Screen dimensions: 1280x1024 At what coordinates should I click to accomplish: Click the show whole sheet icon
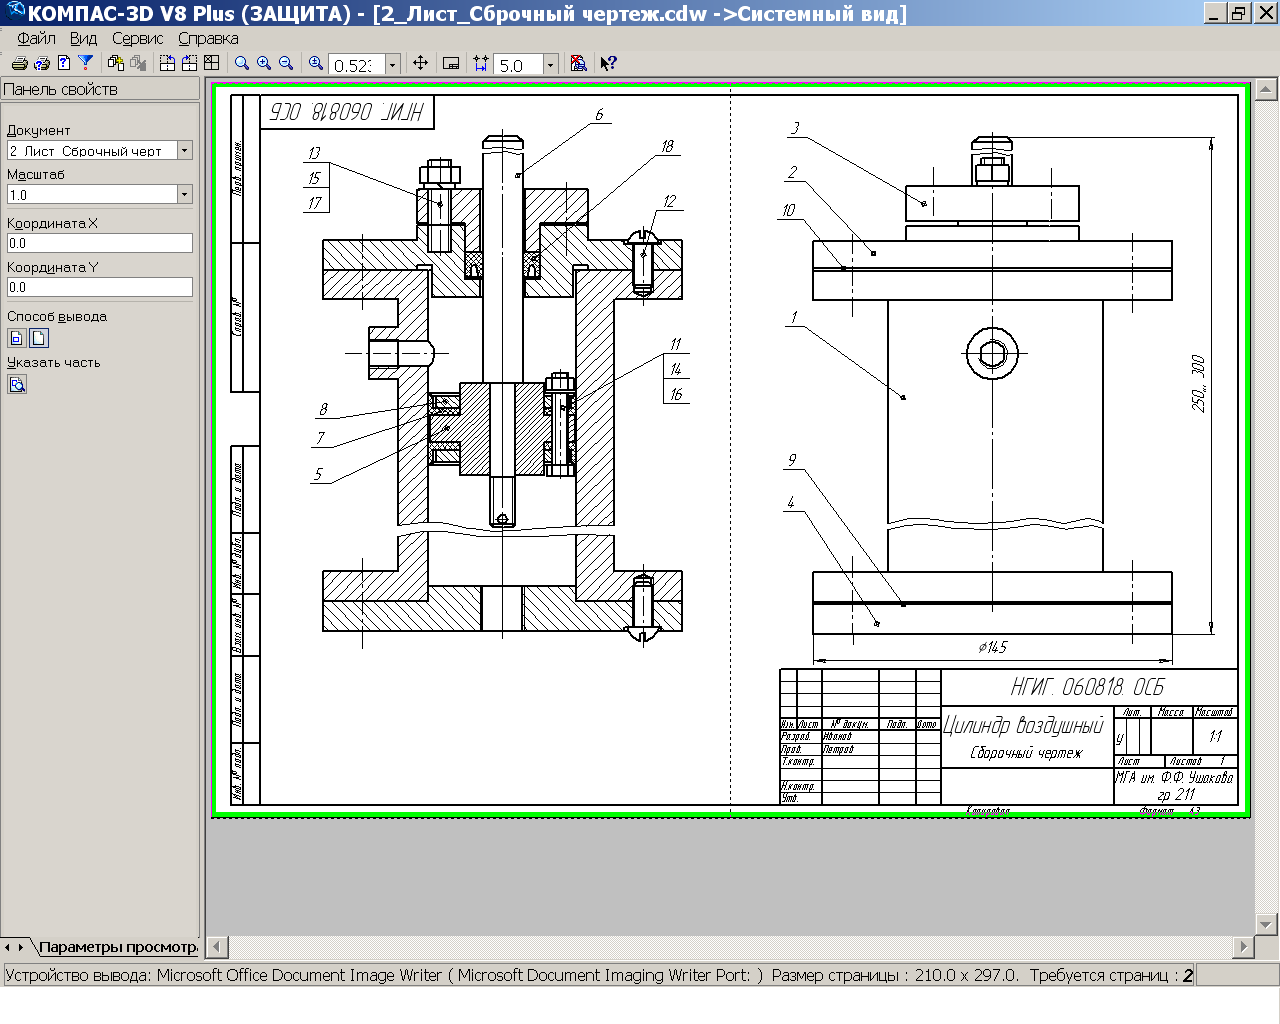click(x=451, y=63)
